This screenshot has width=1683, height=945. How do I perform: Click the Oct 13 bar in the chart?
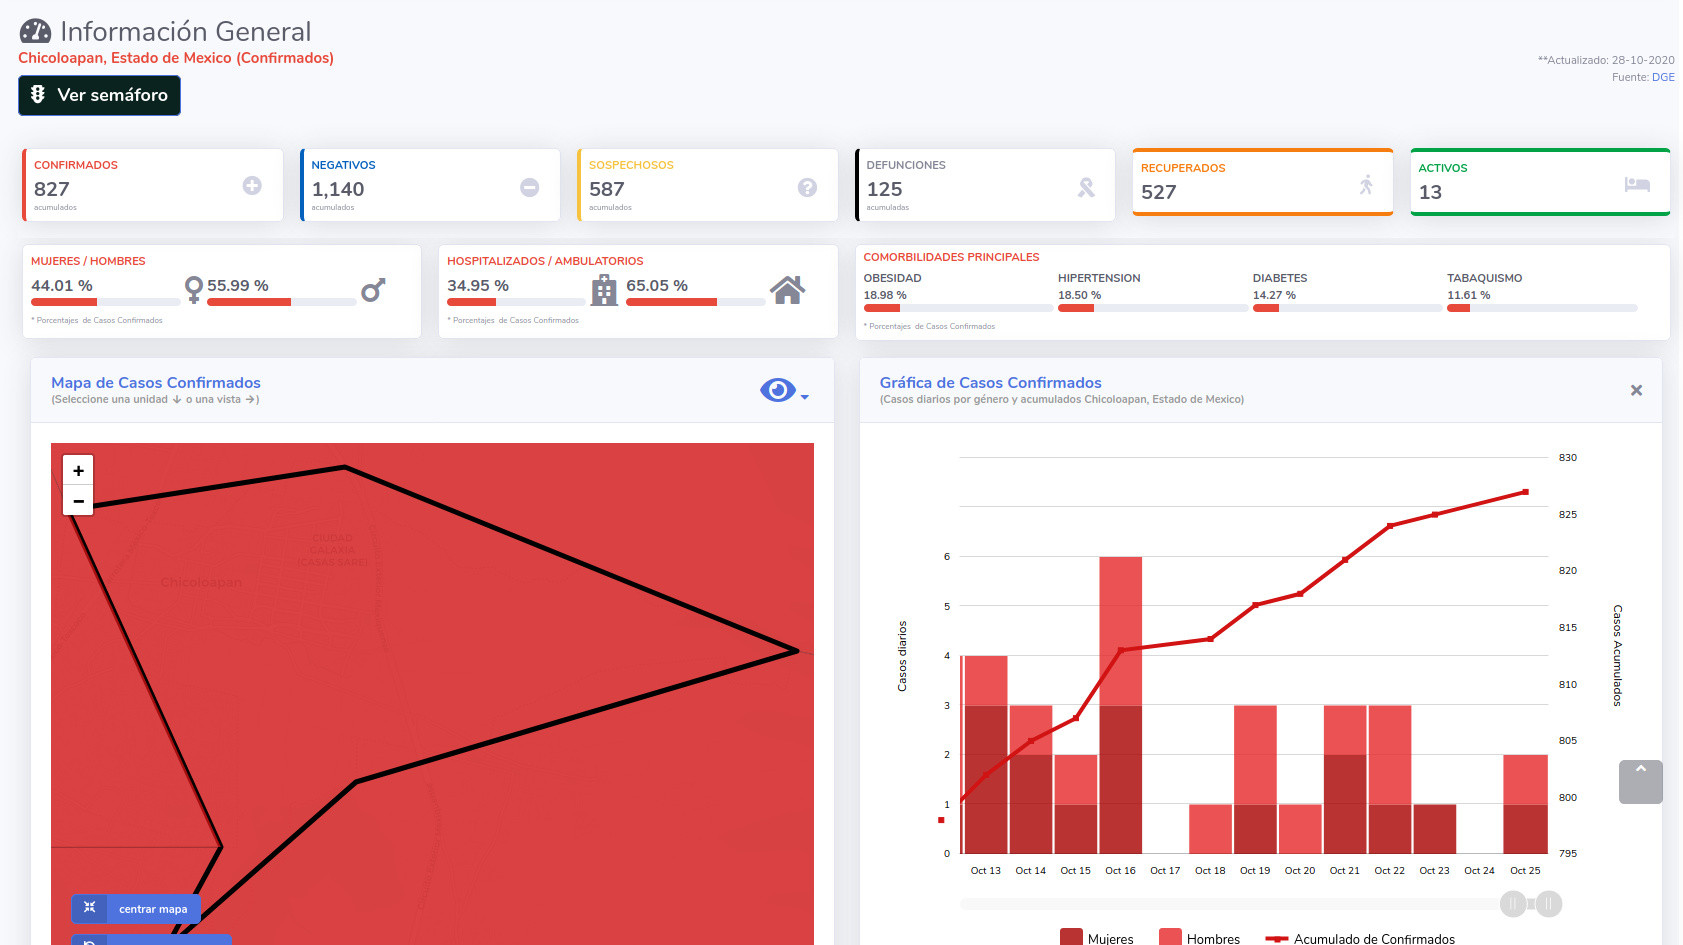point(985,754)
